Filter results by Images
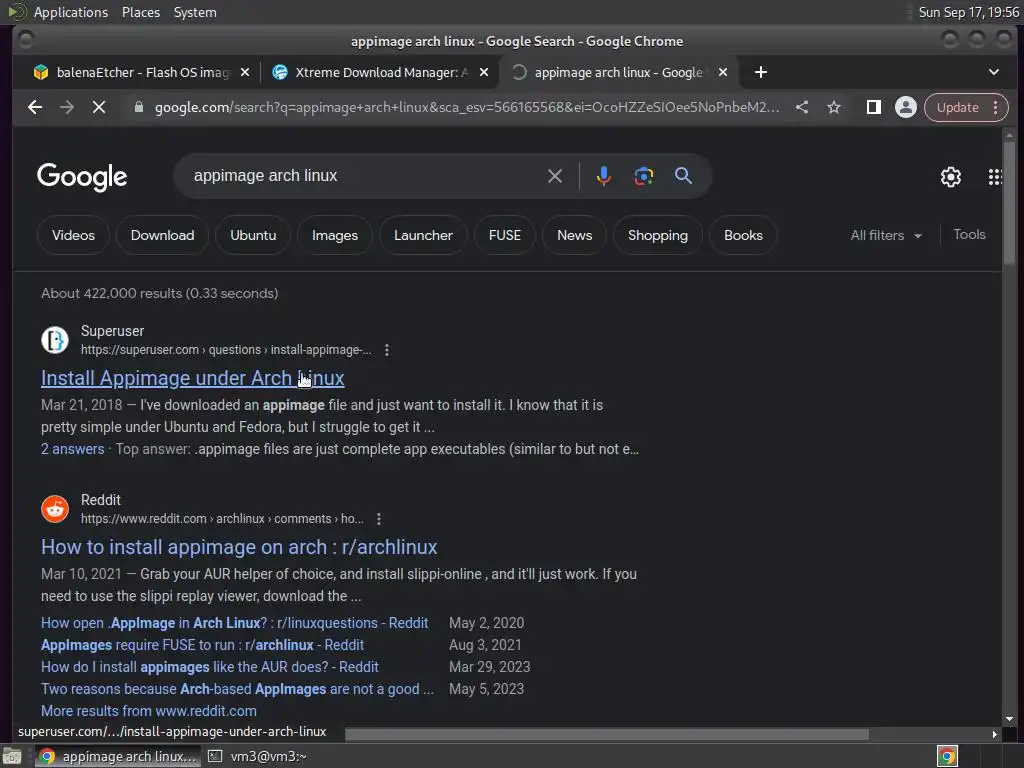The image size is (1024, 768). pyautogui.click(x=335, y=235)
